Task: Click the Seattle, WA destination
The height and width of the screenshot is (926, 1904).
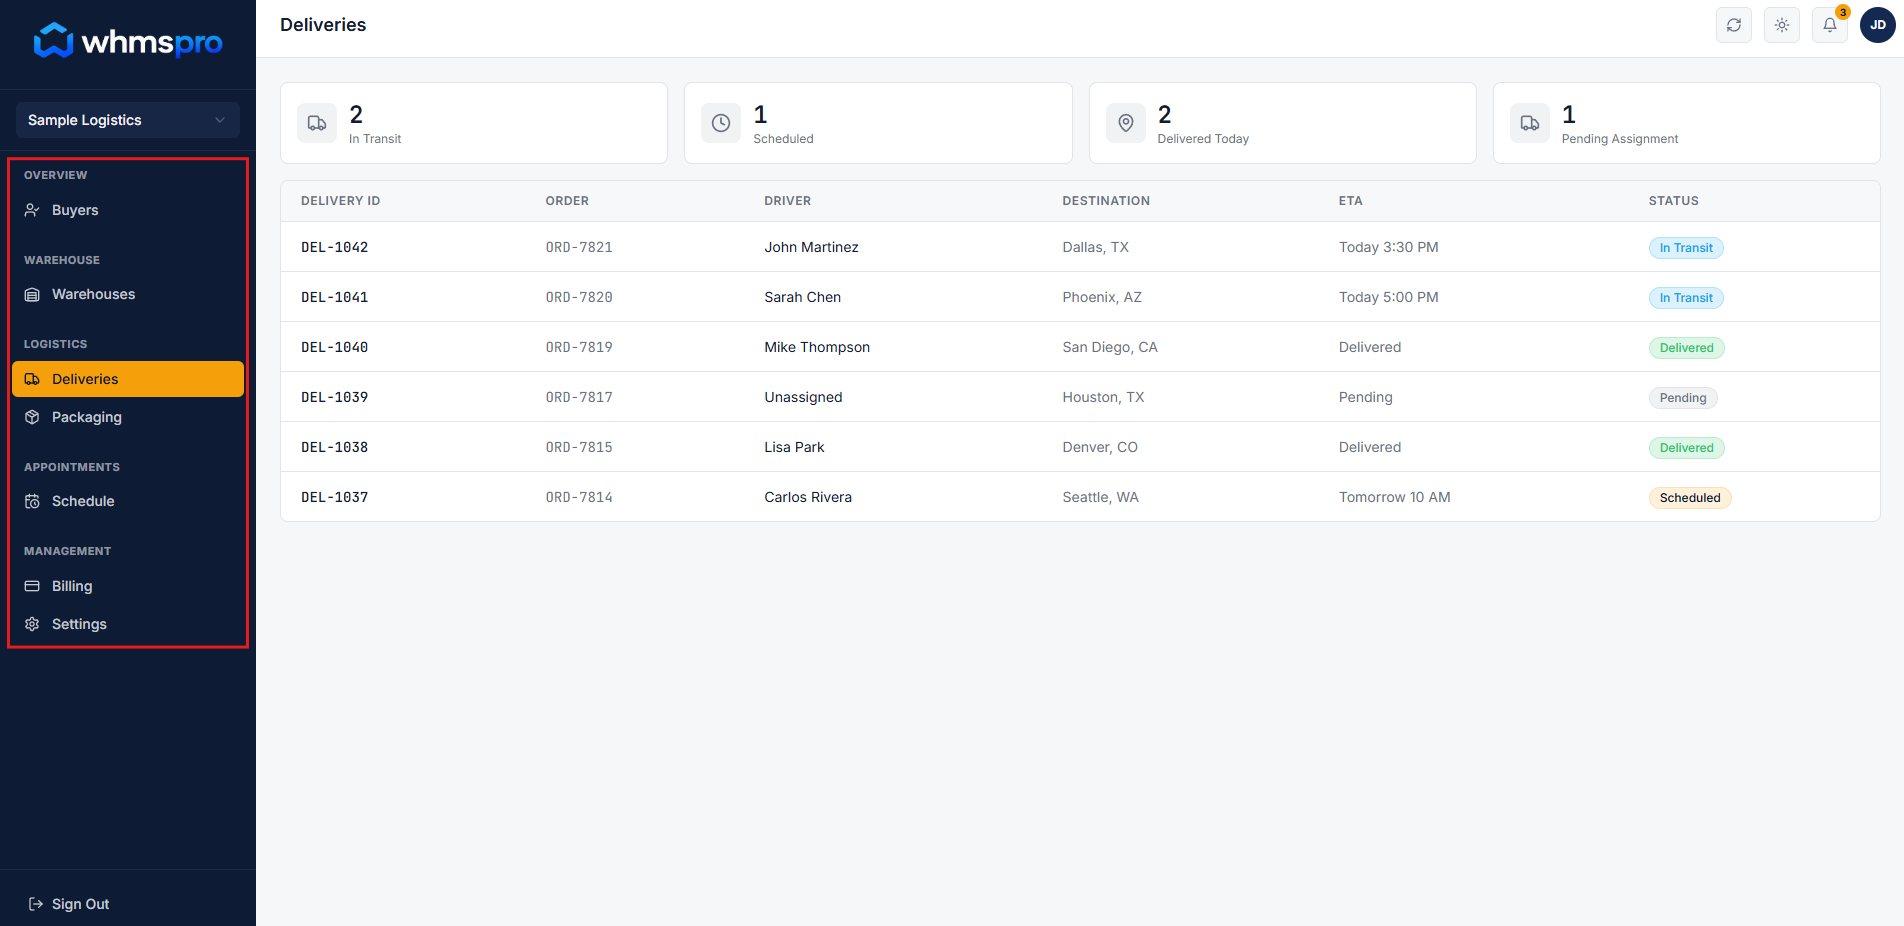Action: pyautogui.click(x=1101, y=497)
